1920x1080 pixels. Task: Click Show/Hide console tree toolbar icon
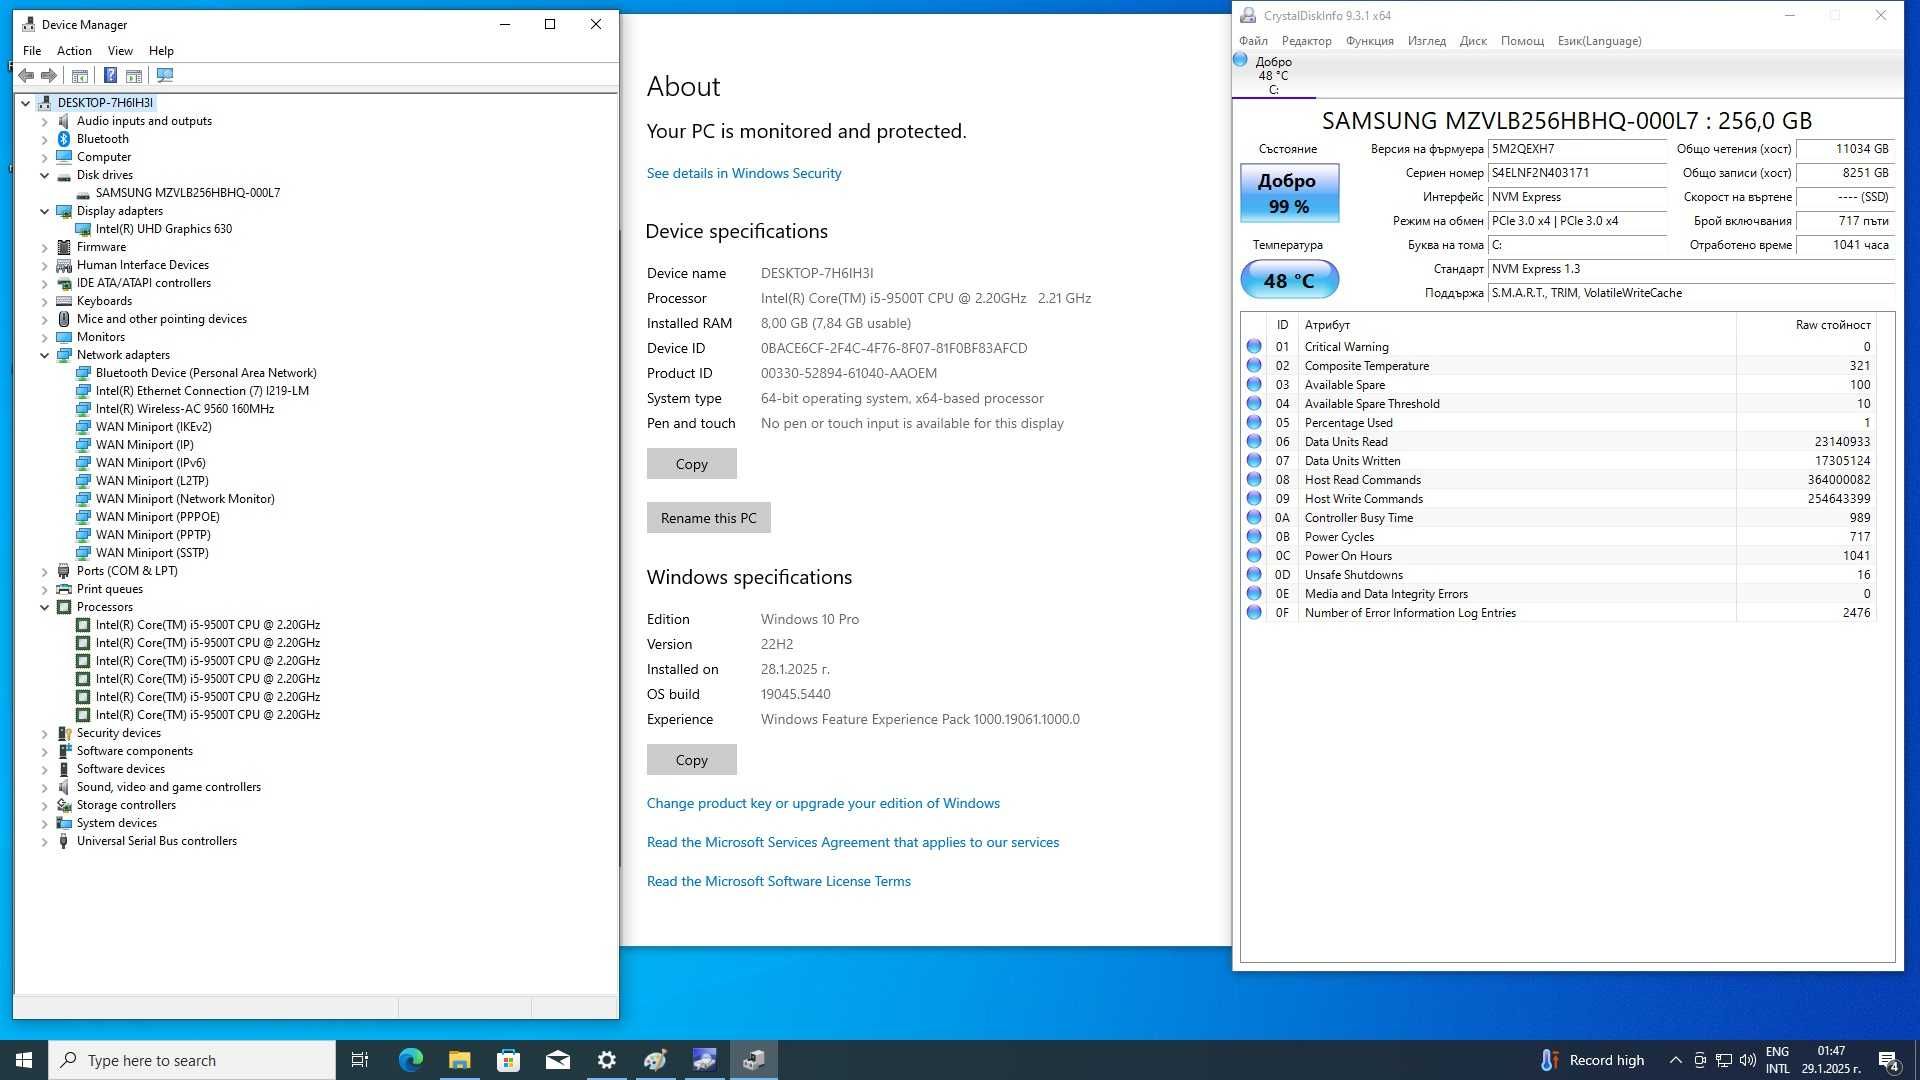[80, 75]
